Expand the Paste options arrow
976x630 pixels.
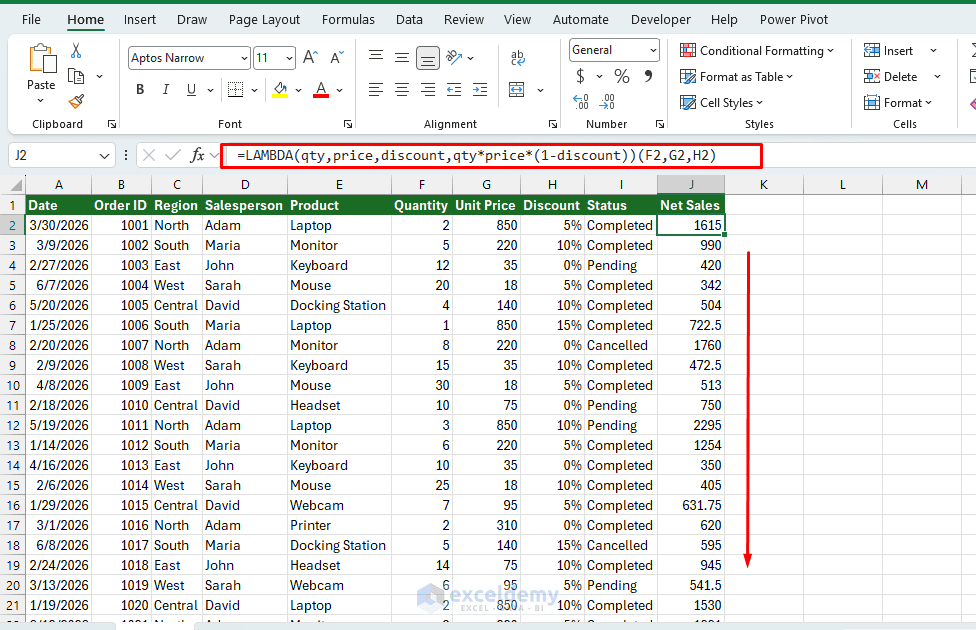pyautogui.click(x=40, y=101)
